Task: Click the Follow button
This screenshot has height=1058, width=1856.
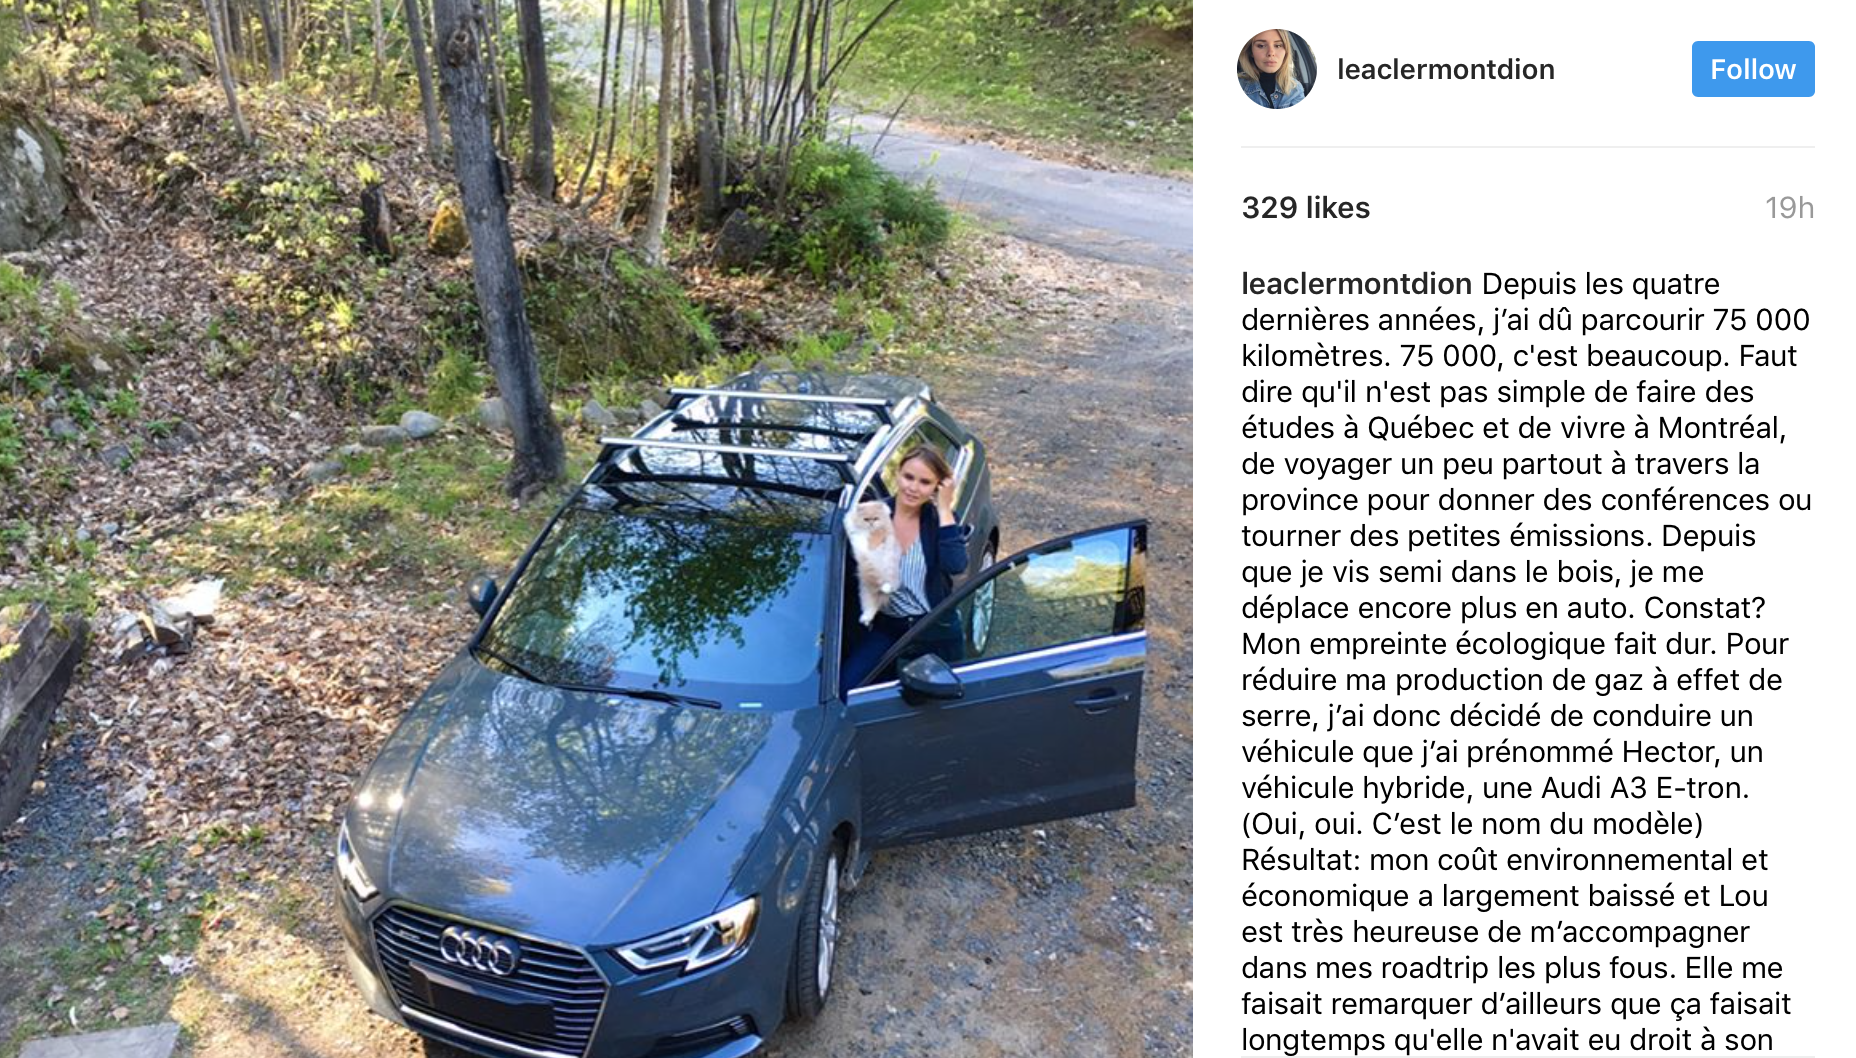Action: 1753,69
